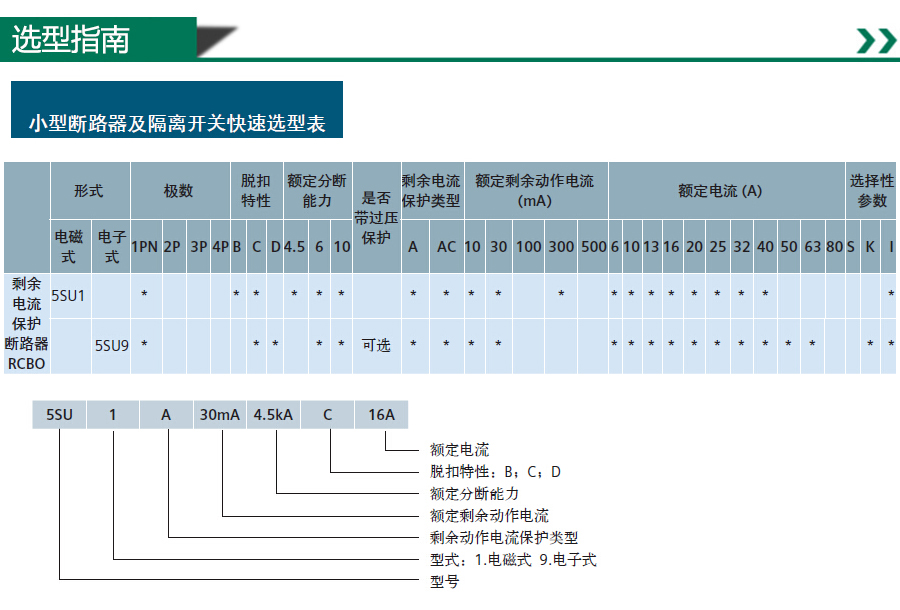Viewport: 900px width, 610px height.
Task: Click the 4.5kA box in the model code
Action: click(x=273, y=414)
